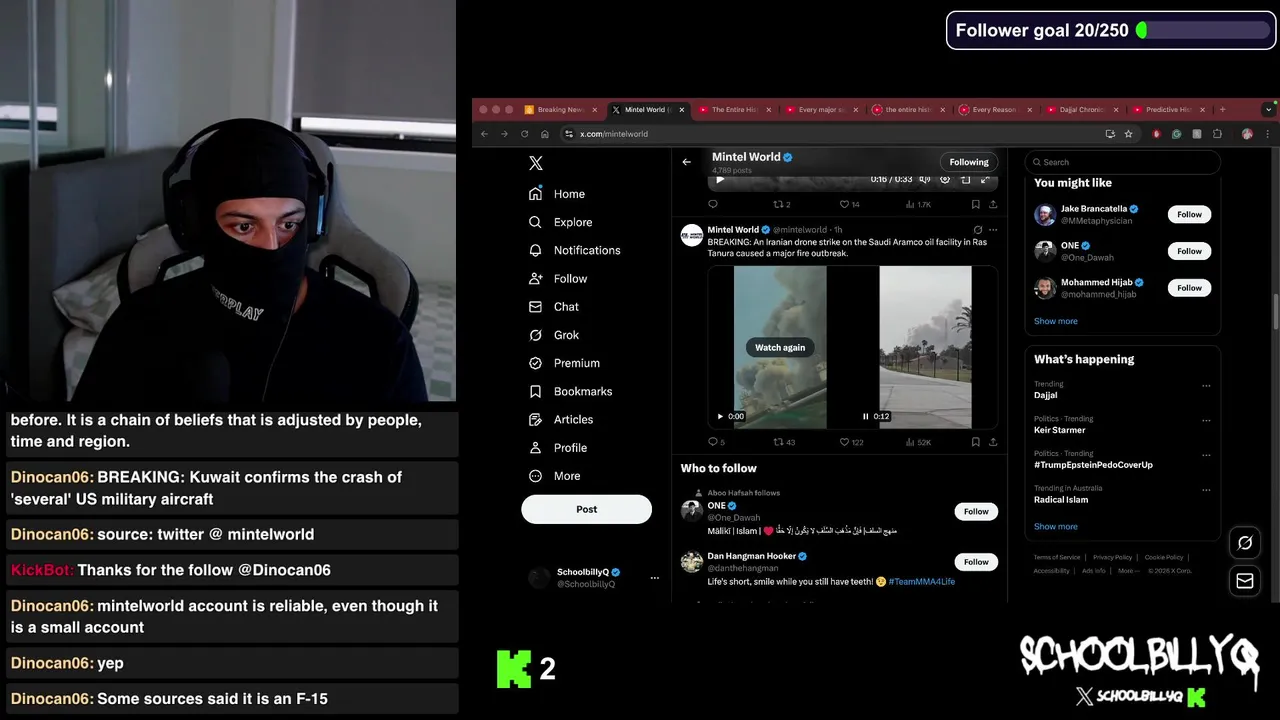Open options for Dajjal trend

(1206, 385)
